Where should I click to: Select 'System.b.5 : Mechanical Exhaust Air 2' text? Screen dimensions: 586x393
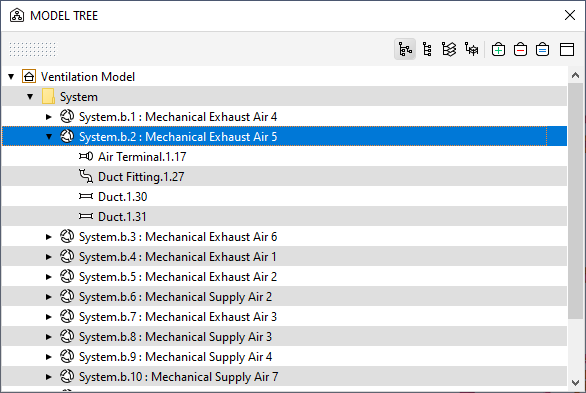point(178,277)
